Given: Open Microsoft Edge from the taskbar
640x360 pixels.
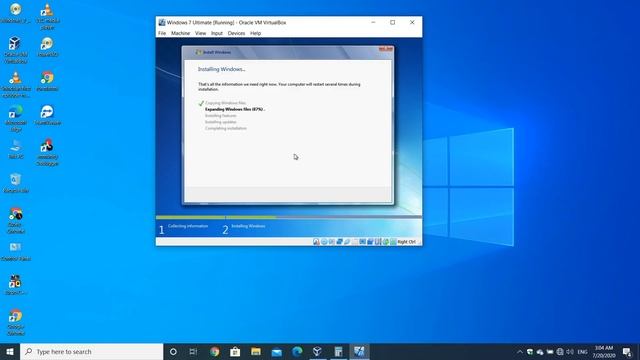Looking at the screenshot, I should (x=297, y=351).
